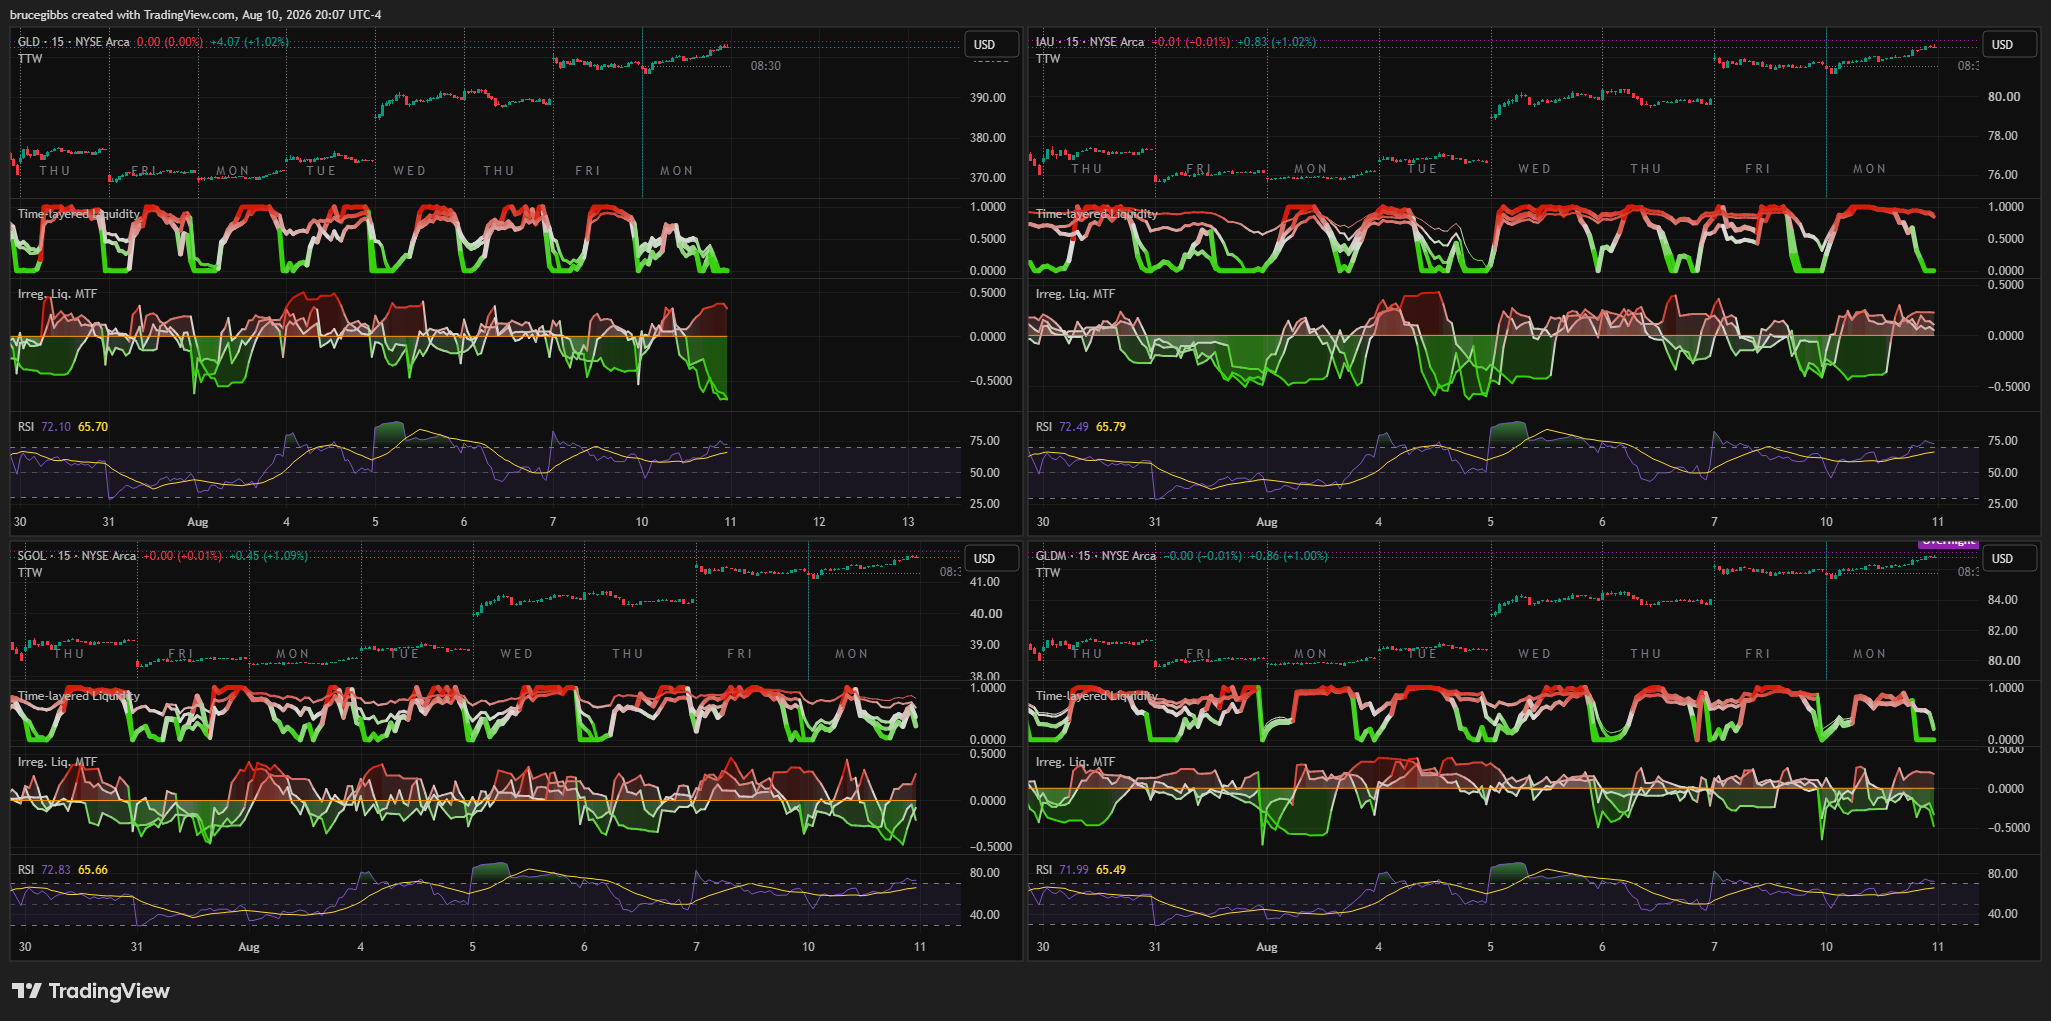The height and width of the screenshot is (1021, 2051).
Task: Click the "+0.86 (+1.00%)" change on GLDM
Action: pyautogui.click(x=1288, y=556)
